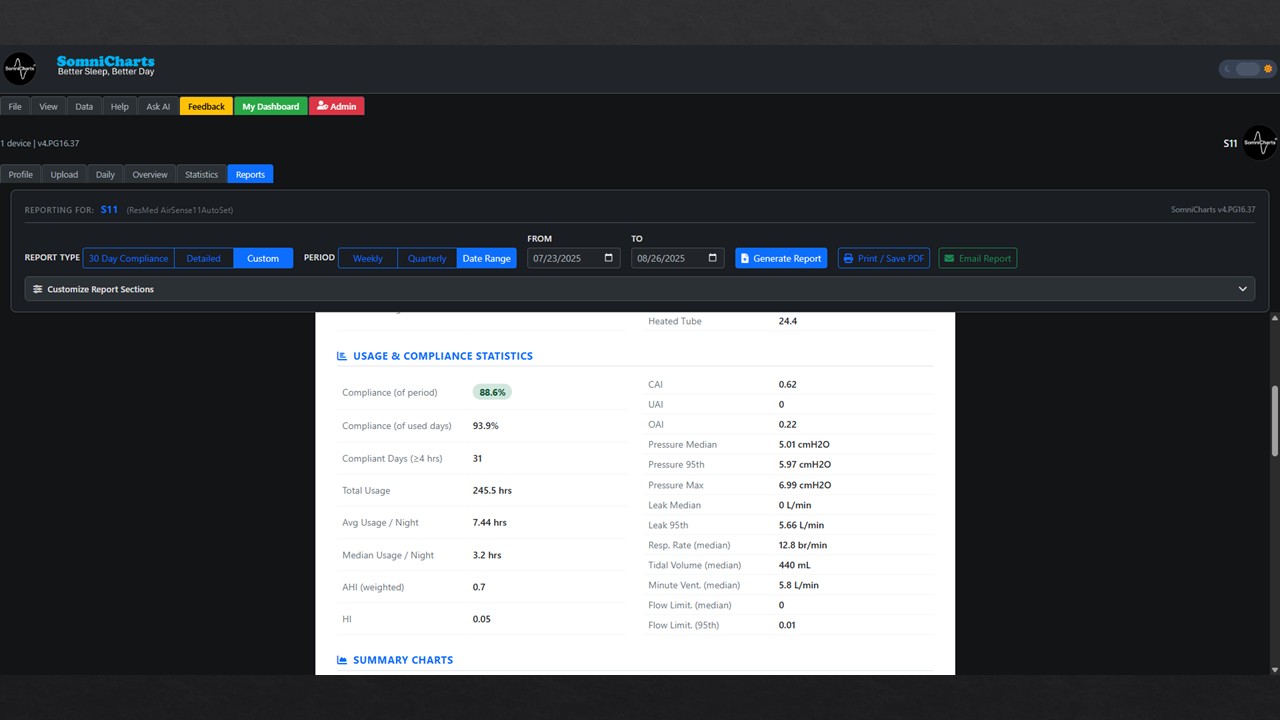1280x720 pixels.
Task: Click the admin person icon on the Admin button
Action: (323, 106)
